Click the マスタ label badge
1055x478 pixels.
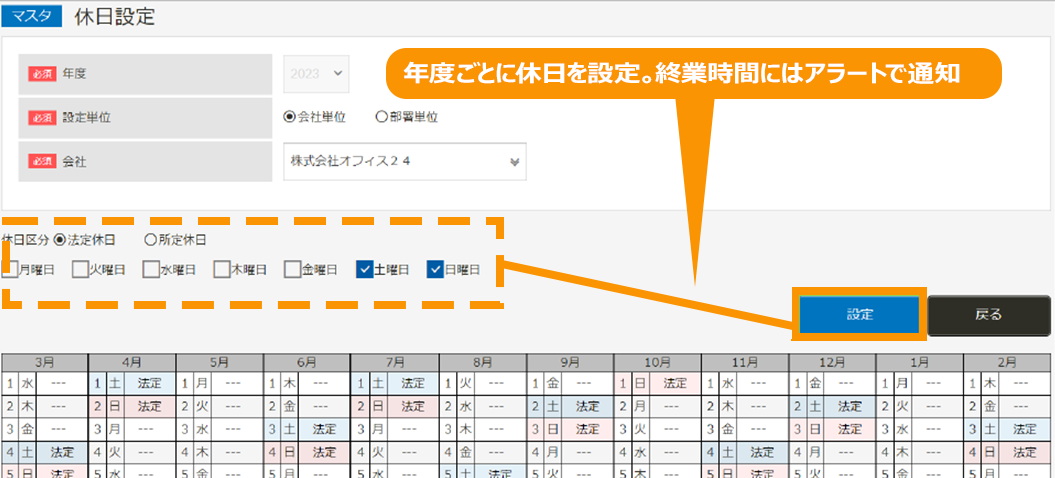click(35, 17)
